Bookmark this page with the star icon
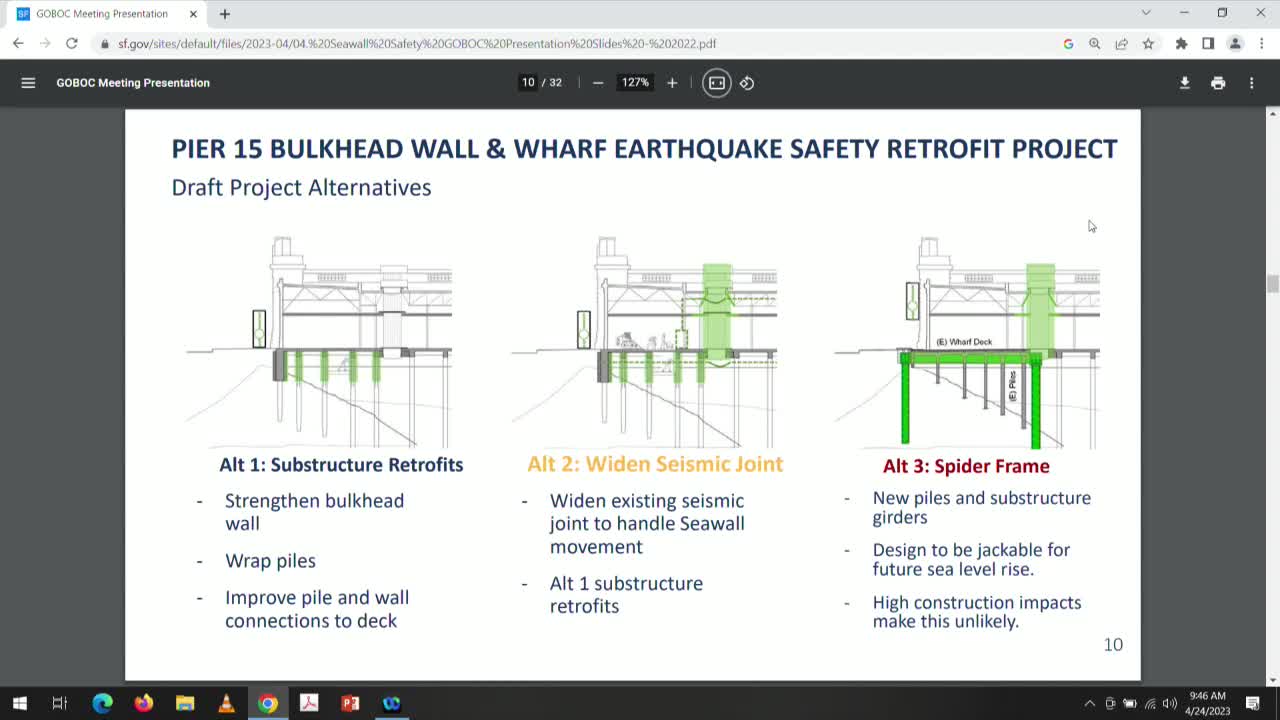 (x=1148, y=43)
